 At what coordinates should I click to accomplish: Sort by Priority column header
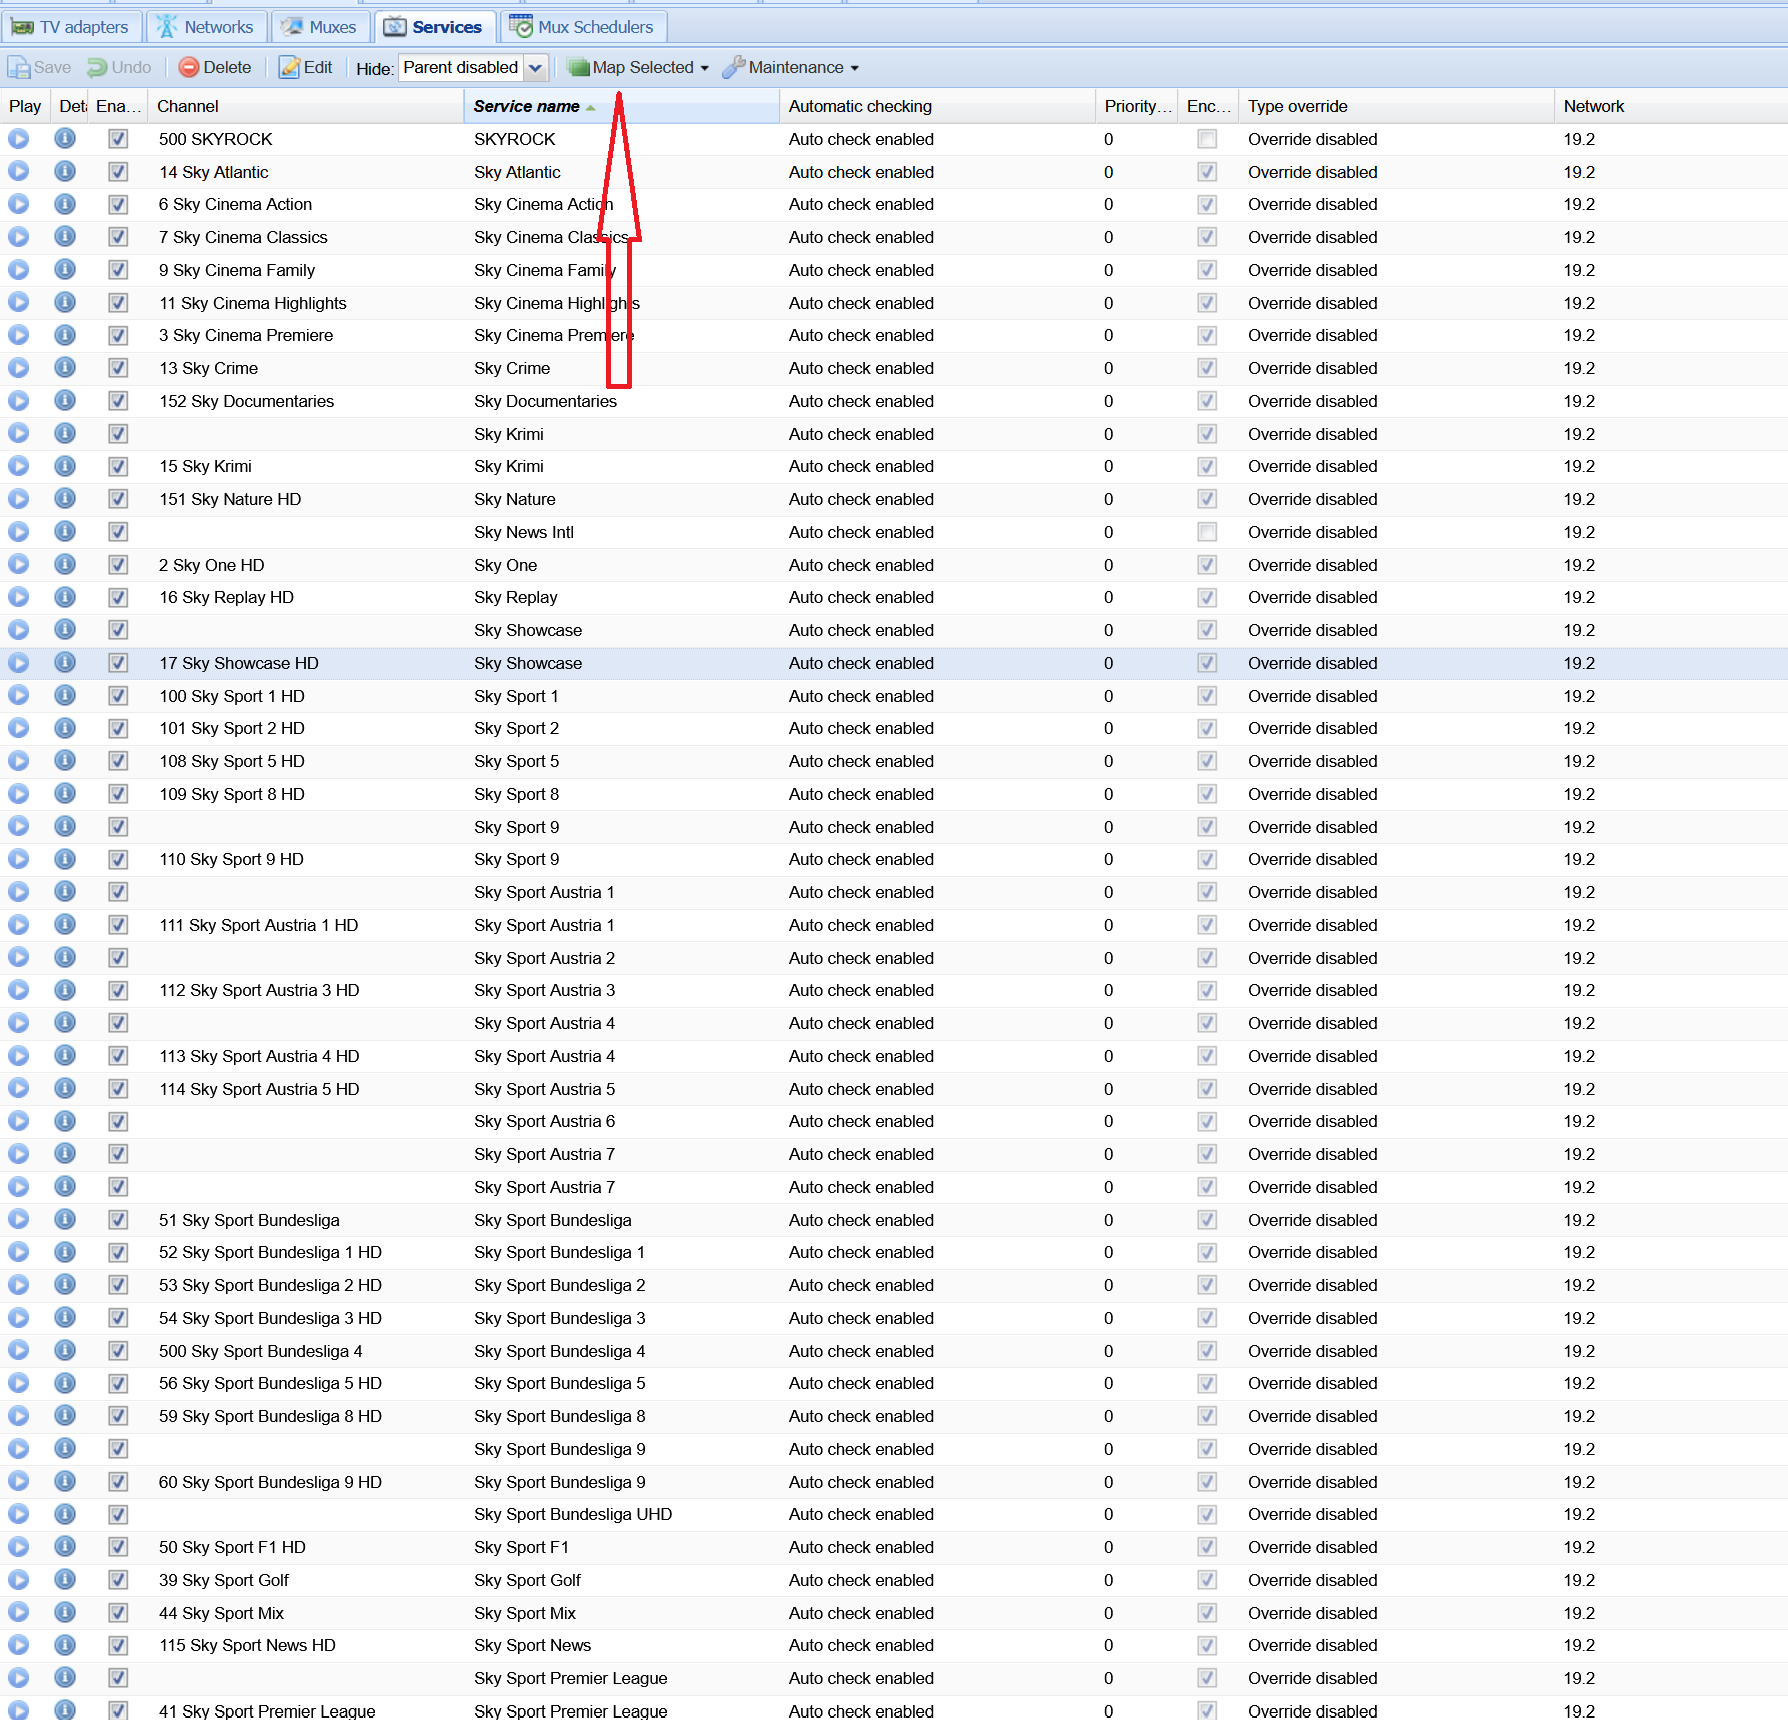tap(1136, 106)
